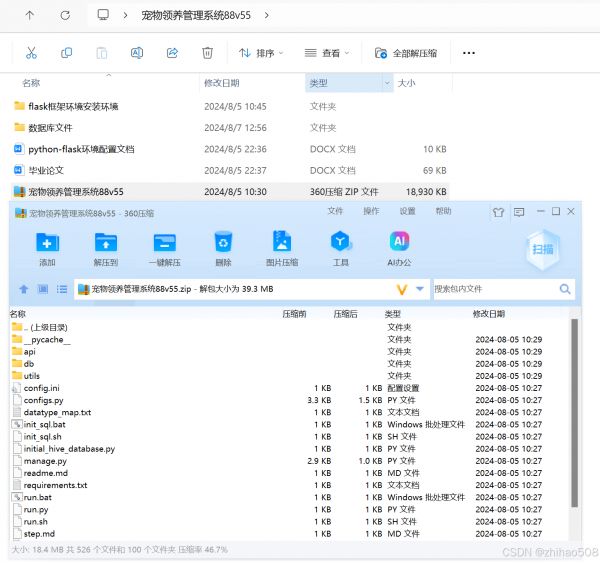Click the share icon in Explorer toolbar
Viewport: 600px width, 563px height.
click(172, 53)
